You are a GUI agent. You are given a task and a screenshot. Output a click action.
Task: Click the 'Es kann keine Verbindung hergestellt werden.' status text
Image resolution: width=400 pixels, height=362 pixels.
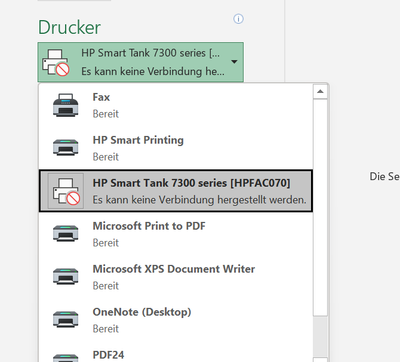[x=199, y=200]
